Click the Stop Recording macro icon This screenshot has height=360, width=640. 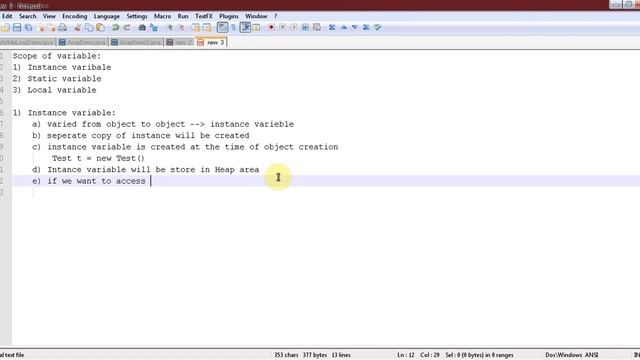[282, 27]
